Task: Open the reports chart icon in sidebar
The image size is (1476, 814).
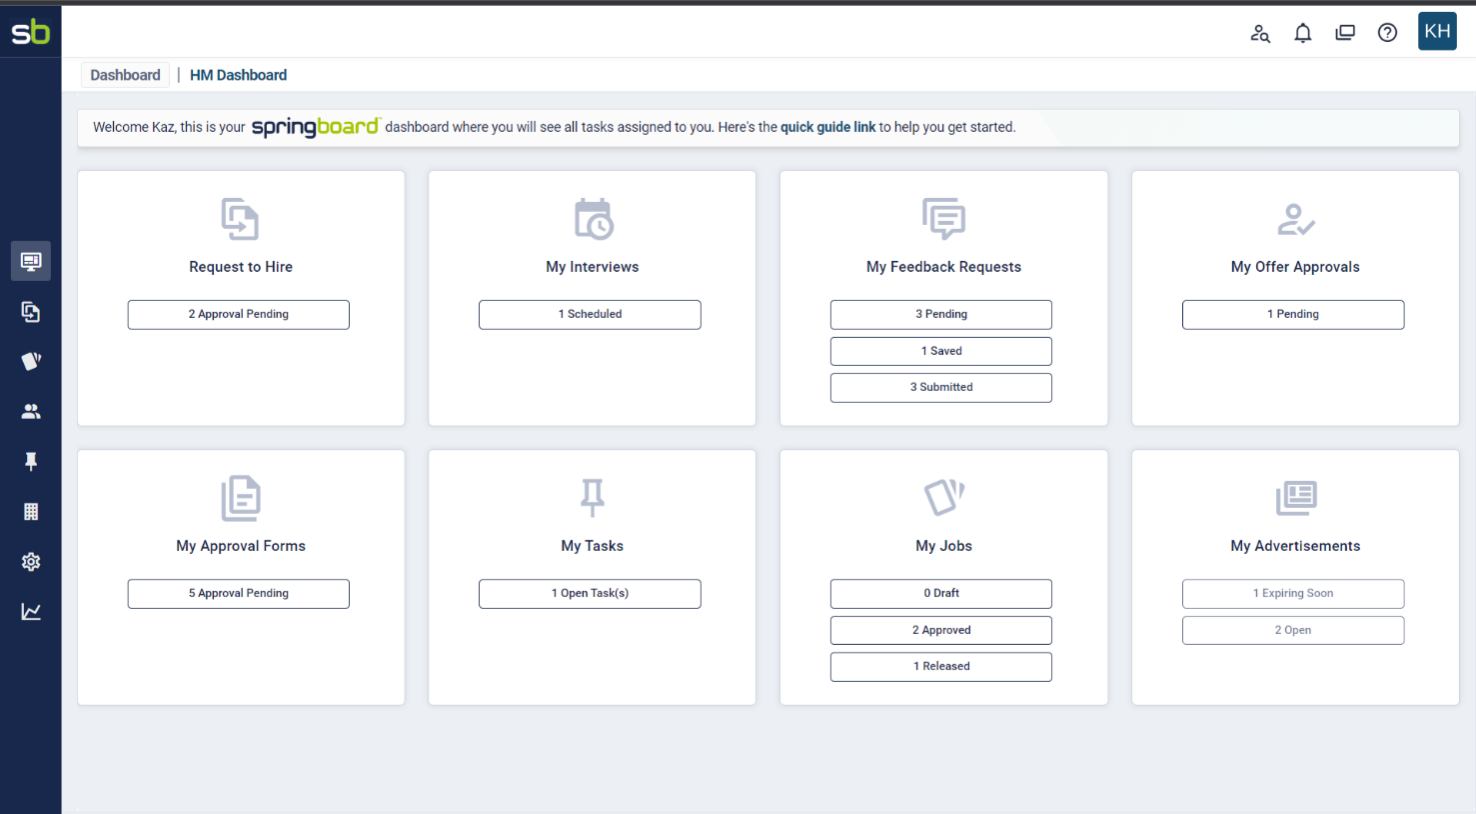Action: [x=31, y=611]
